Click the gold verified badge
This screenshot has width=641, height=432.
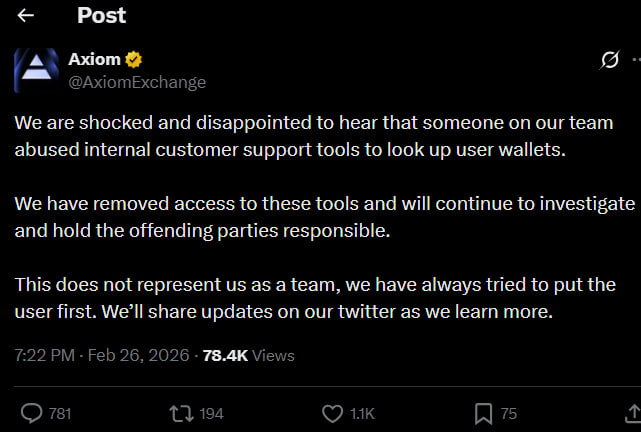pos(131,59)
